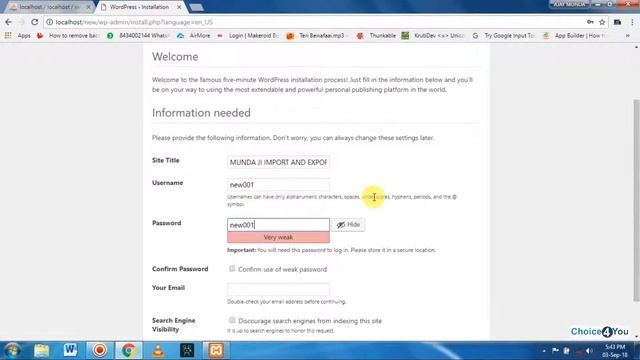Screen dimensions: 640x360
Task: Open Try Google Input Tools bookmark
Action: pyautogui.click(x=503, y=36)
